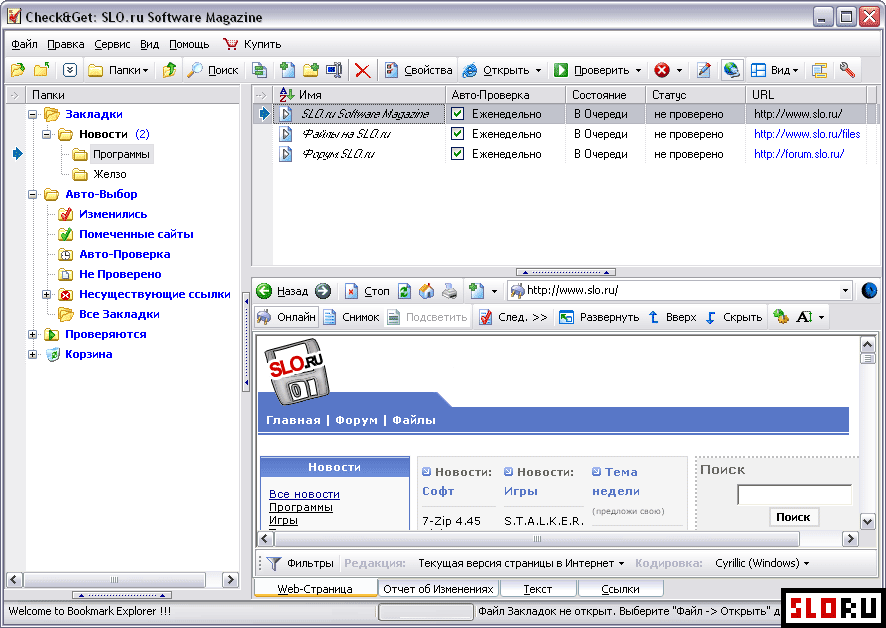
Task: Click the red X delete icon
Action: coord(363,70)
